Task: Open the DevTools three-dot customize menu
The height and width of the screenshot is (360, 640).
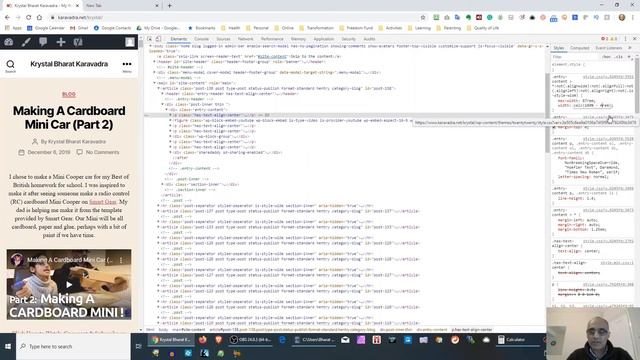Action: 625,39
